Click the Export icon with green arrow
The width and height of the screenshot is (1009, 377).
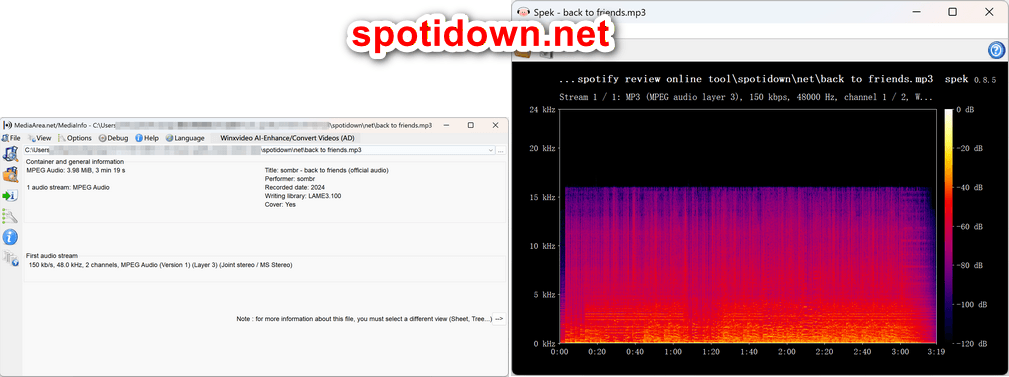coord(10,196)
